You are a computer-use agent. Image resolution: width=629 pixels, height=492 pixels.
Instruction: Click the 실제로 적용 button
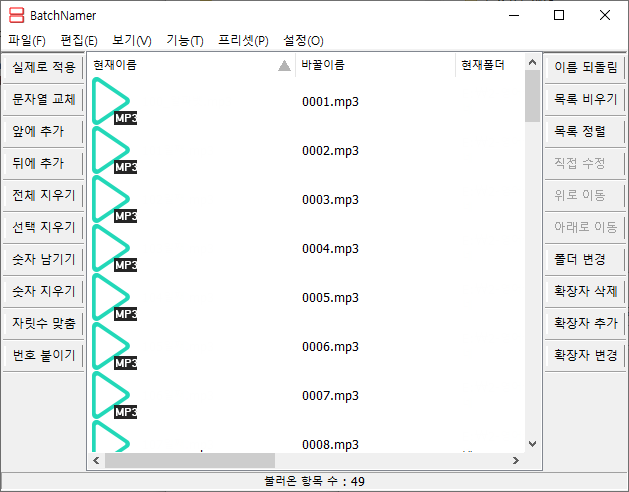pyautogui.click(x=43, y=67)
